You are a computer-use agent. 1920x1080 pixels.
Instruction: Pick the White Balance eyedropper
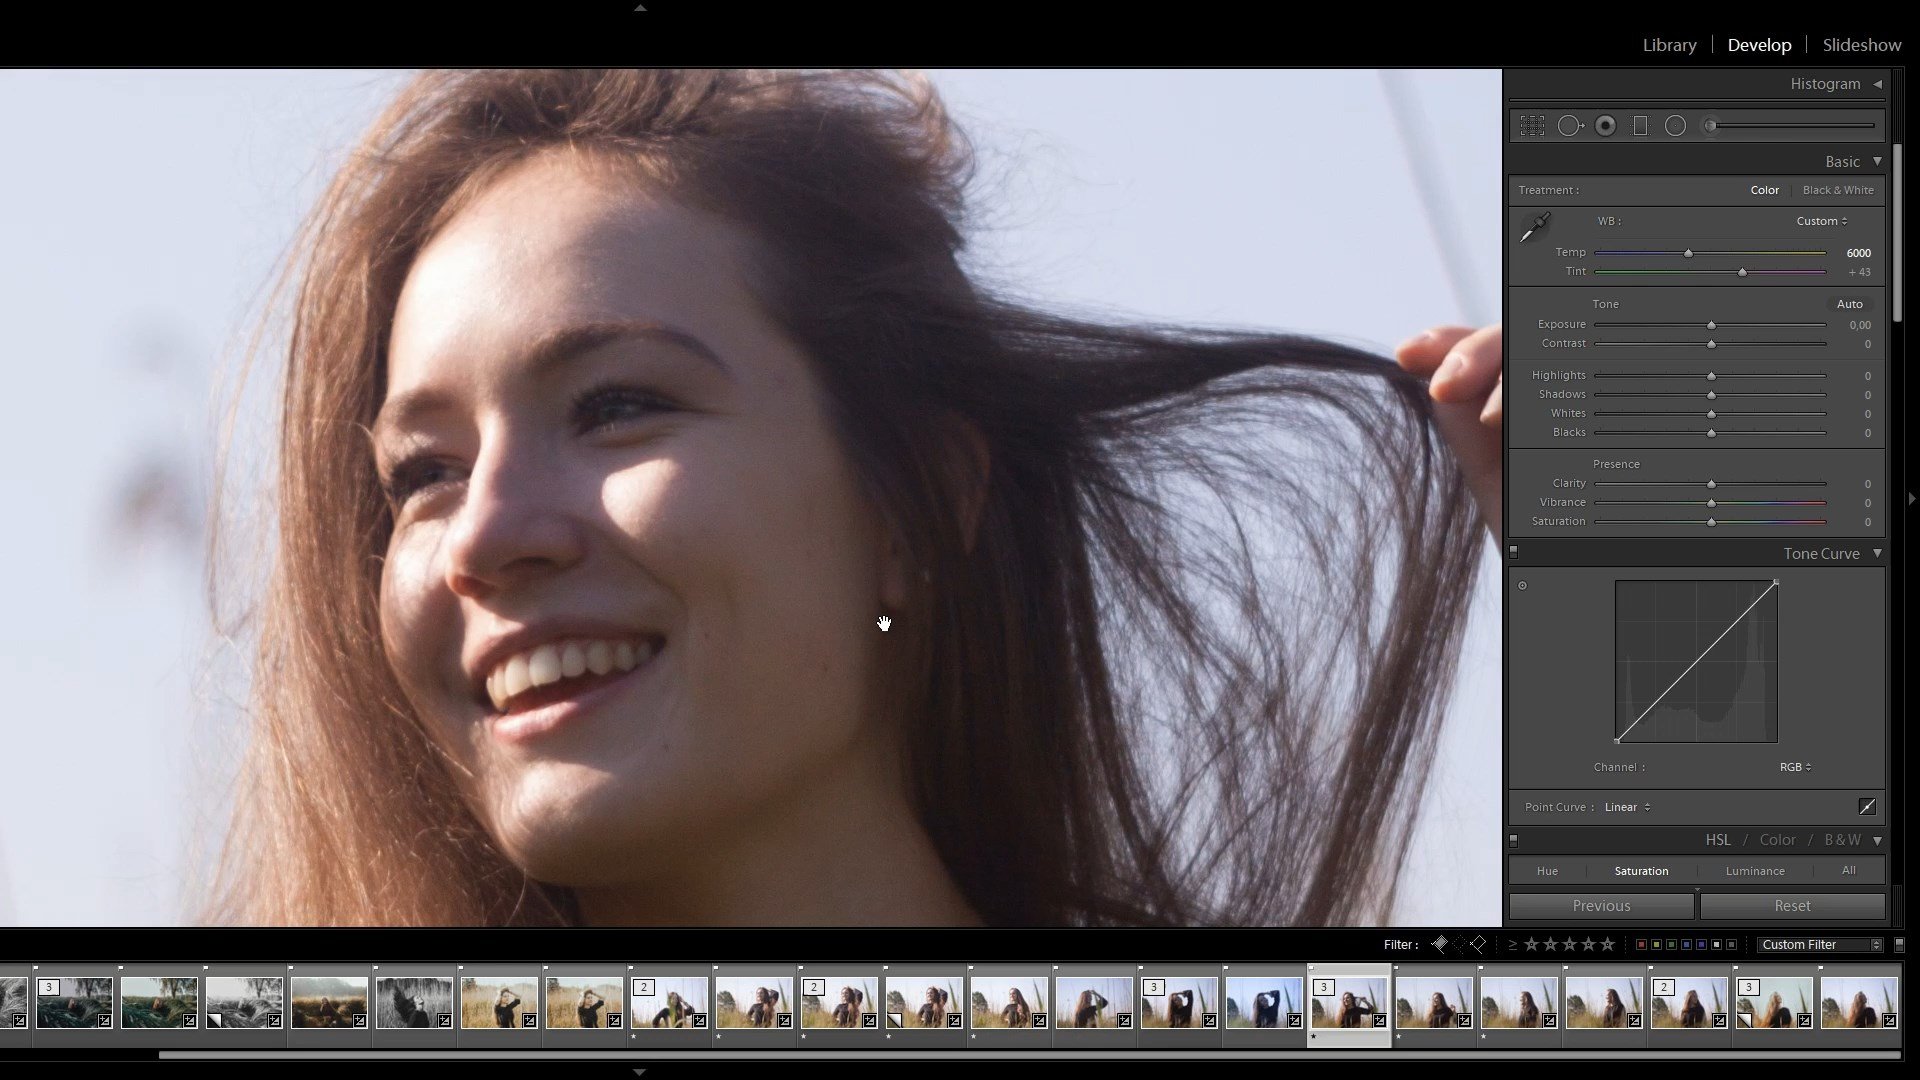[x=1534, y=228]
